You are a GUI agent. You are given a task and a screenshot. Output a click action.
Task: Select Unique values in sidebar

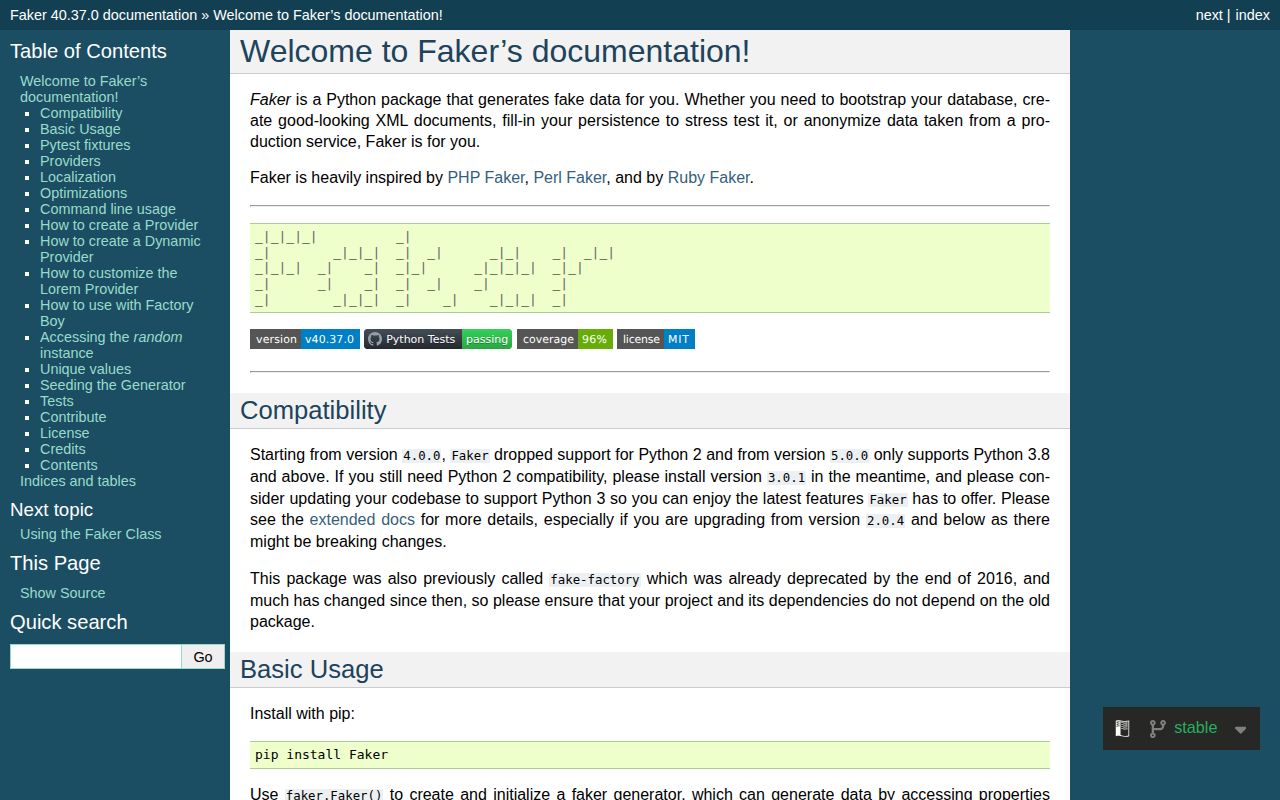coord(85,369)
